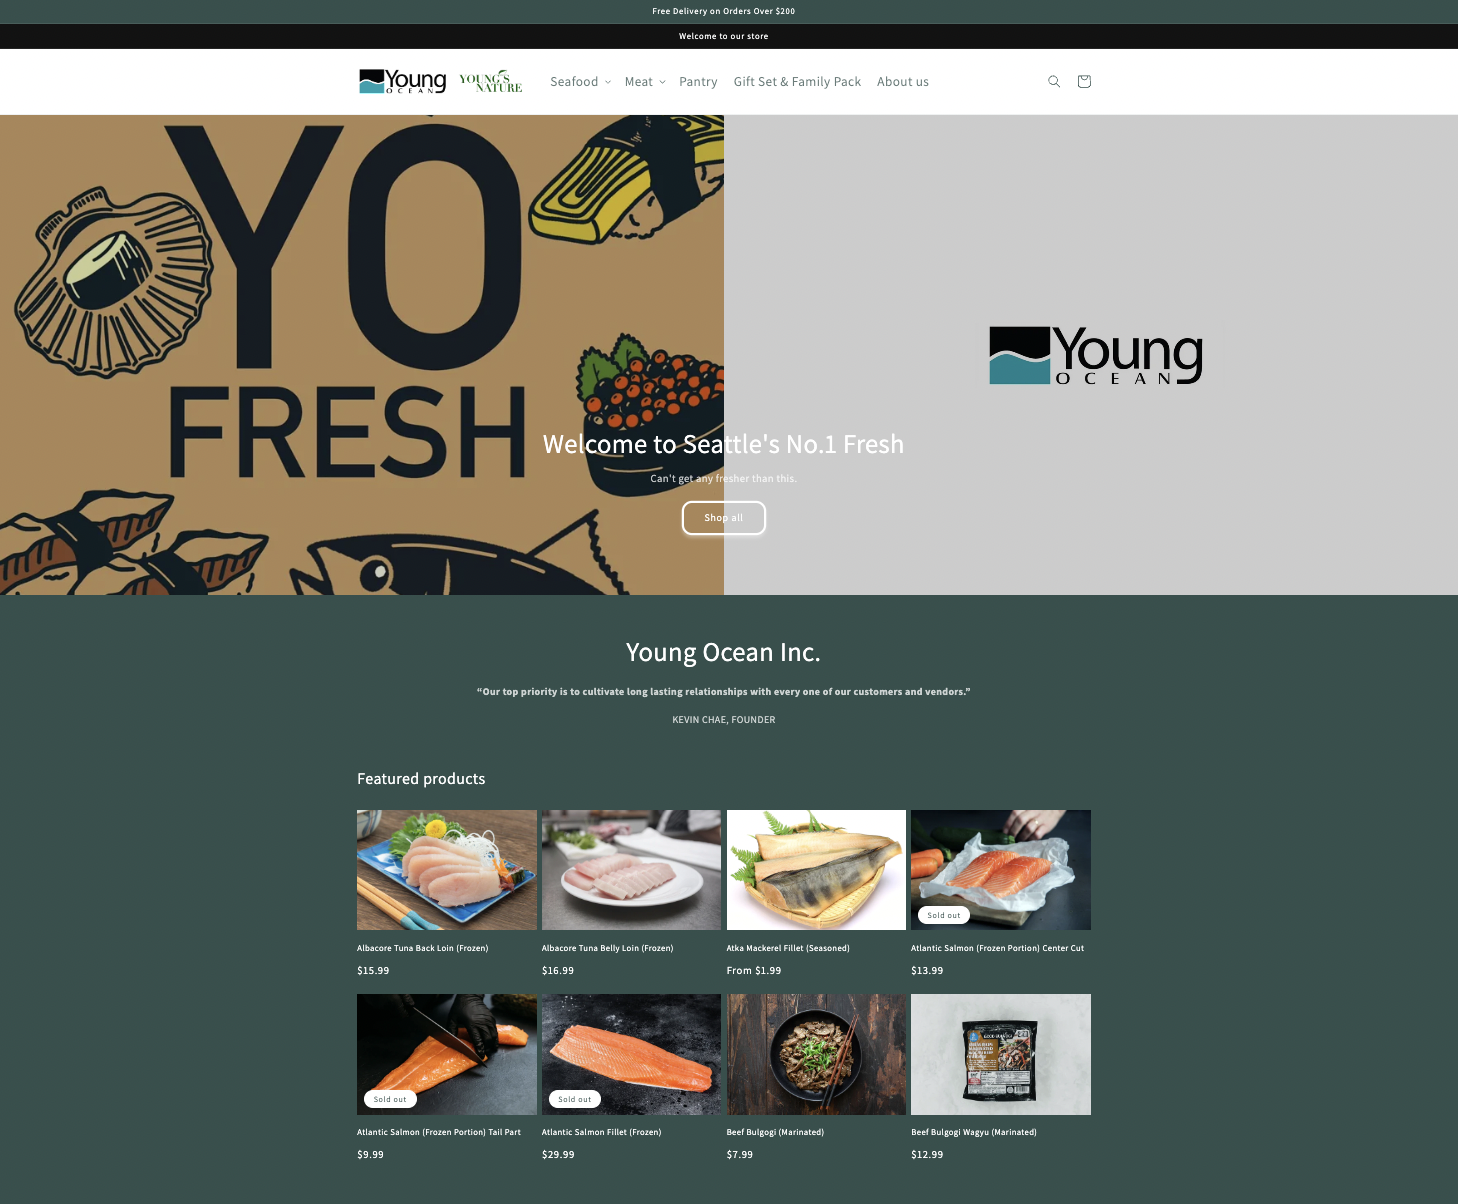
Task: Open the Pantry menu item
Action: (698, 82)
